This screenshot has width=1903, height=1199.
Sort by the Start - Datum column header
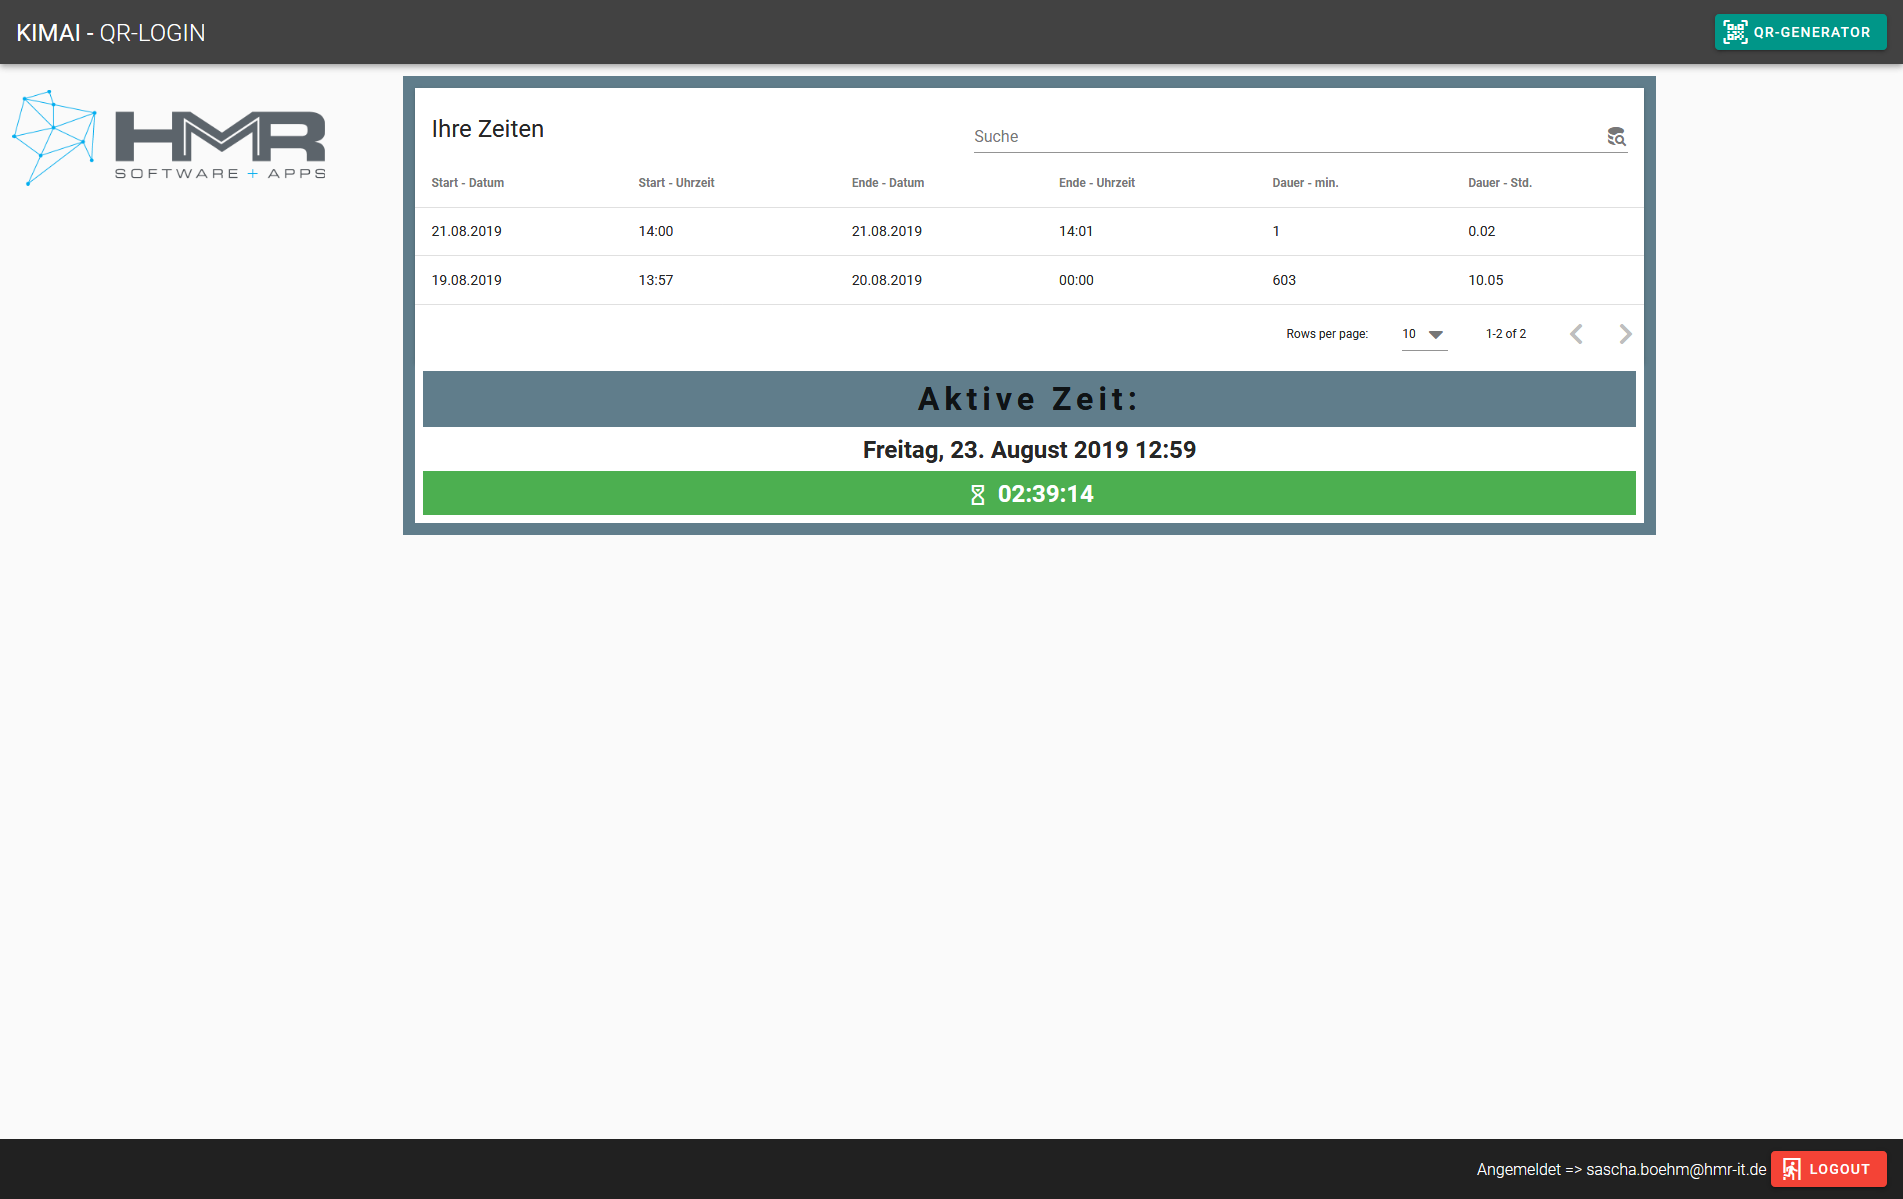(467, 183)
